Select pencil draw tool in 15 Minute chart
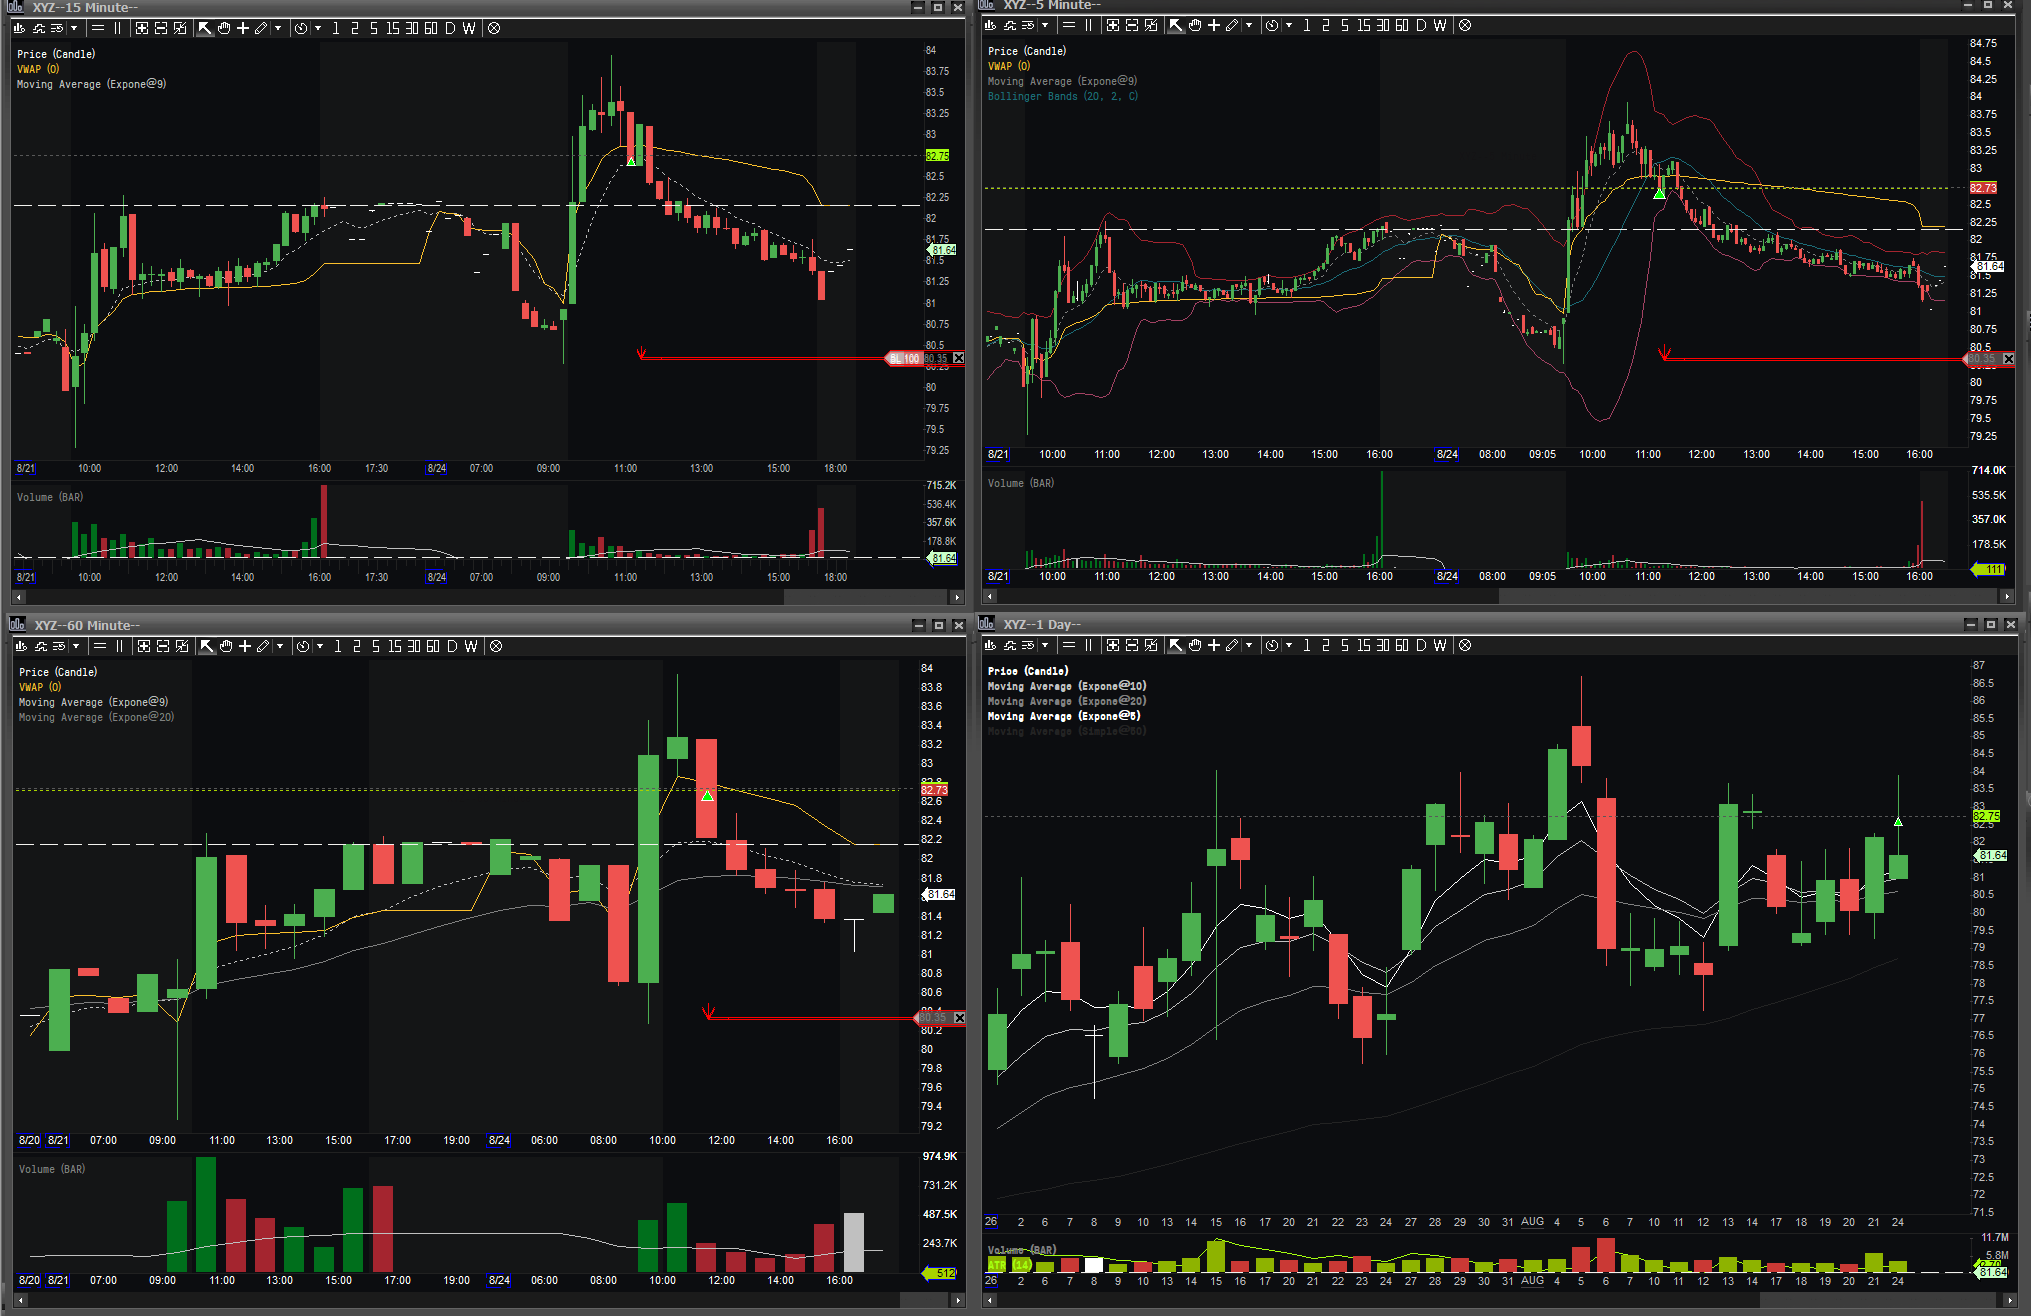This screenshot has width=2031, height=1316. tap(262, 28)
